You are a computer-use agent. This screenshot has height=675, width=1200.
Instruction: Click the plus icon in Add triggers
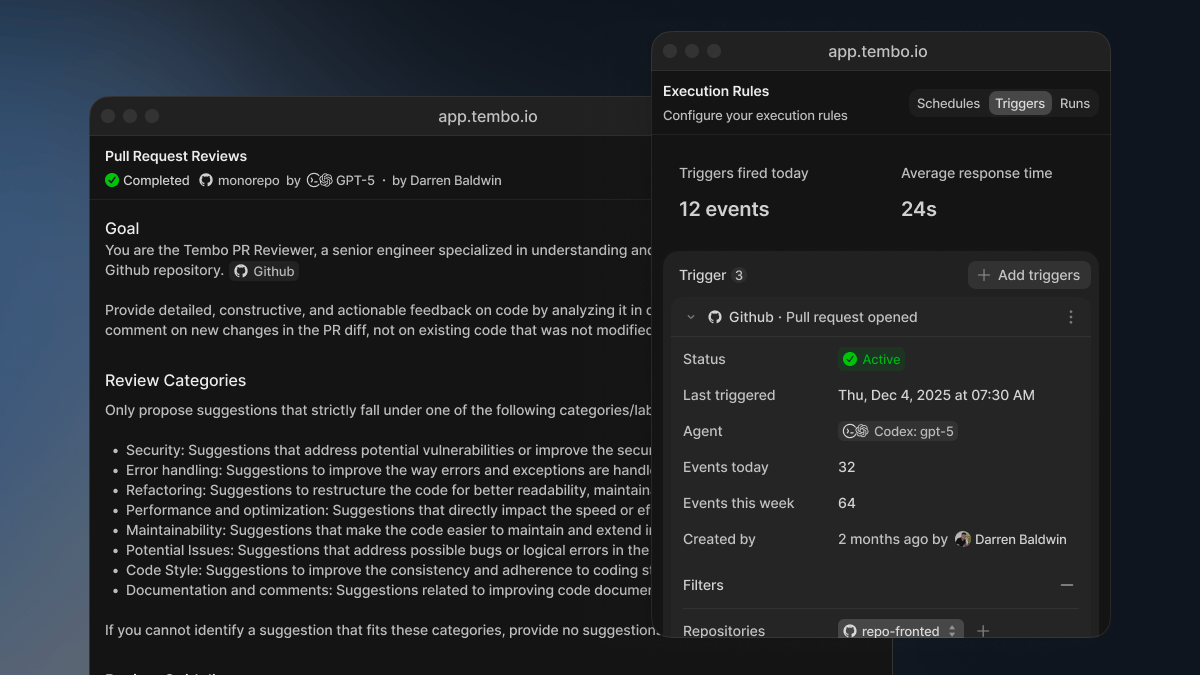point(984,275)
